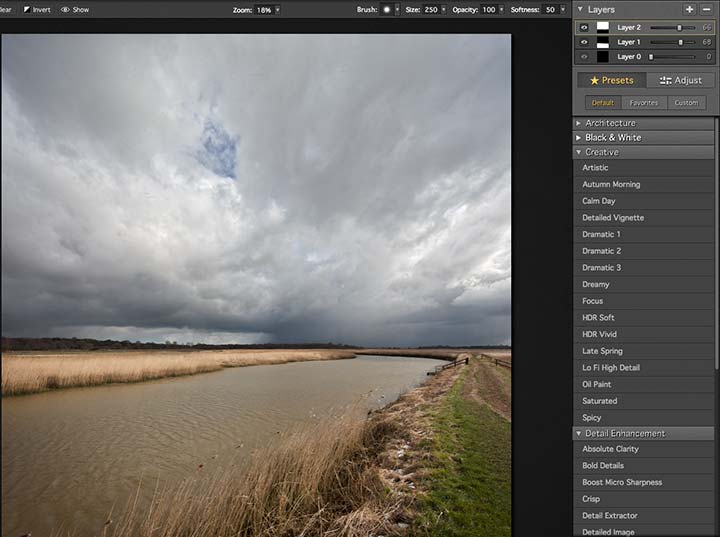Apply the Detail Extractor preset
This screenshot has height=537, width=720.
[644, 515]
